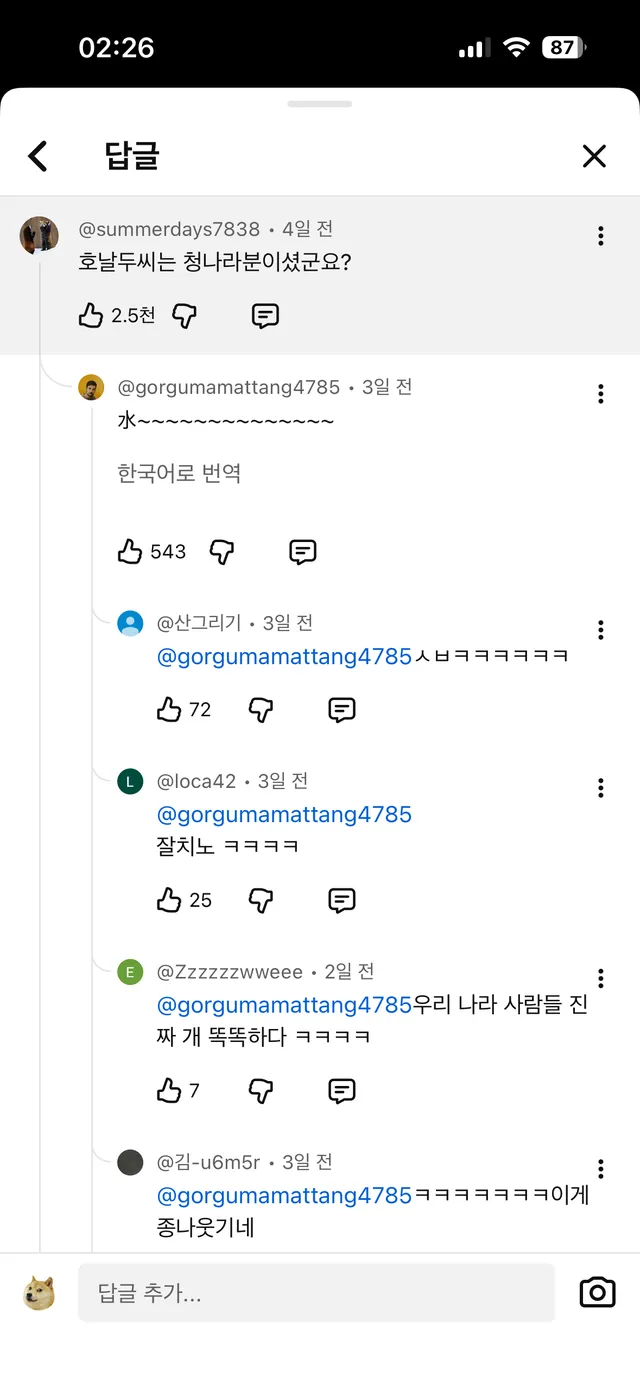640x1387 pixels.
Task: Tap the 답글 추가 reply input field
Action: pos(316,1293)
